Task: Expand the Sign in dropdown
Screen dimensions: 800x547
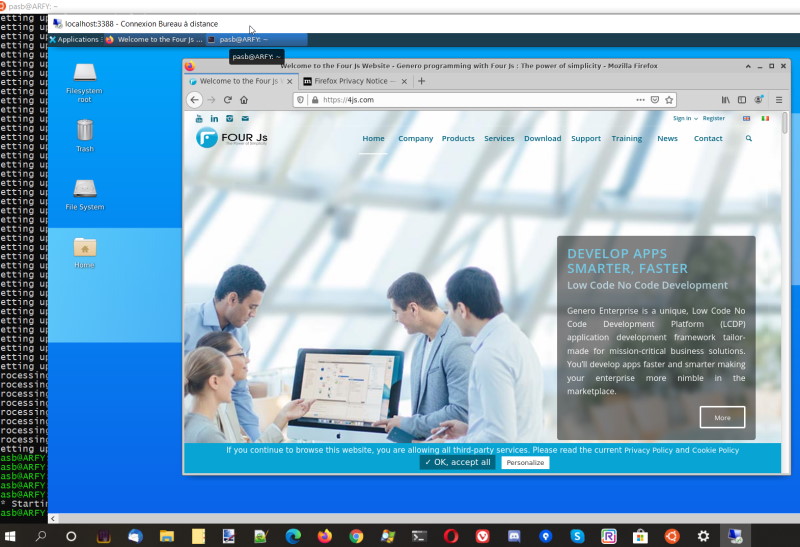Action: pyautogui.click(x=685, y=118)
